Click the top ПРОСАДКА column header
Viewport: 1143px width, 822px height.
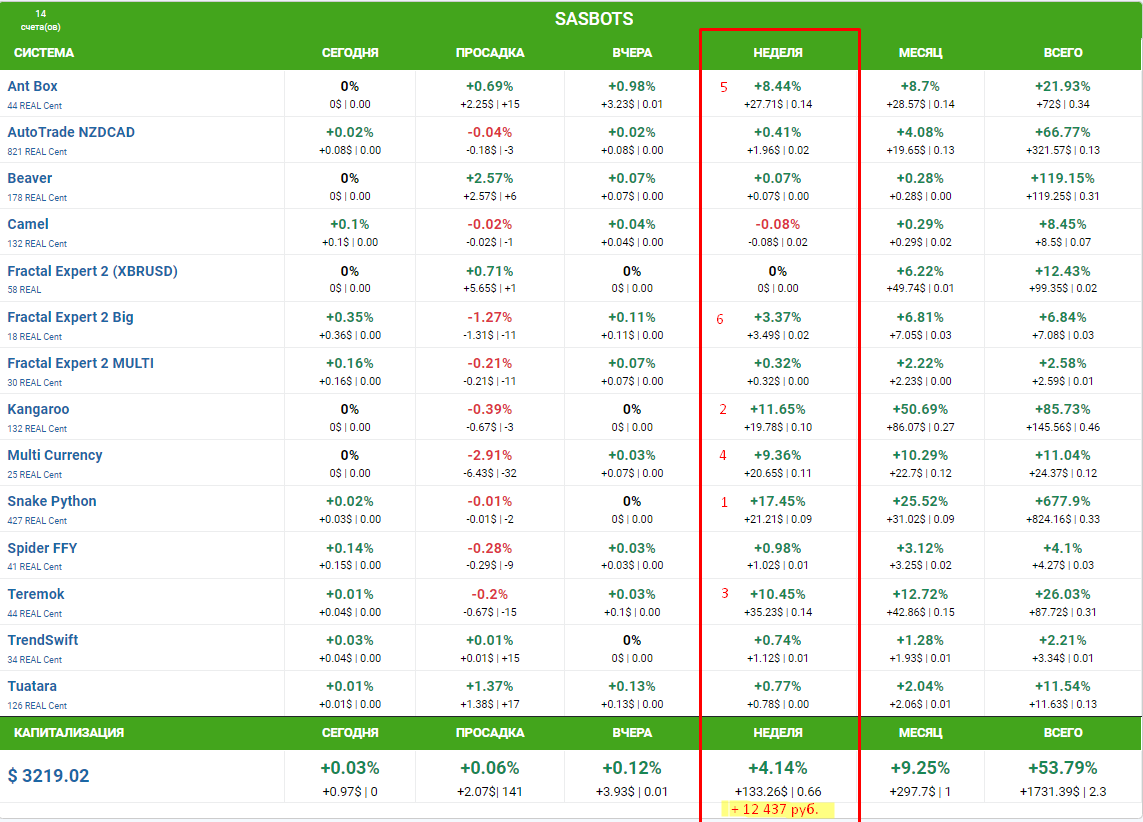point(490,52)
